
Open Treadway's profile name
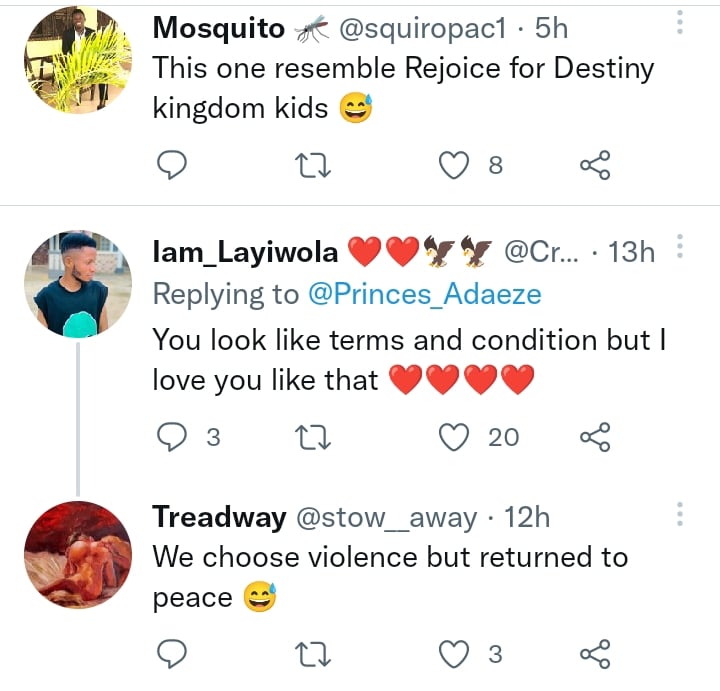click(x=216, y=517)
